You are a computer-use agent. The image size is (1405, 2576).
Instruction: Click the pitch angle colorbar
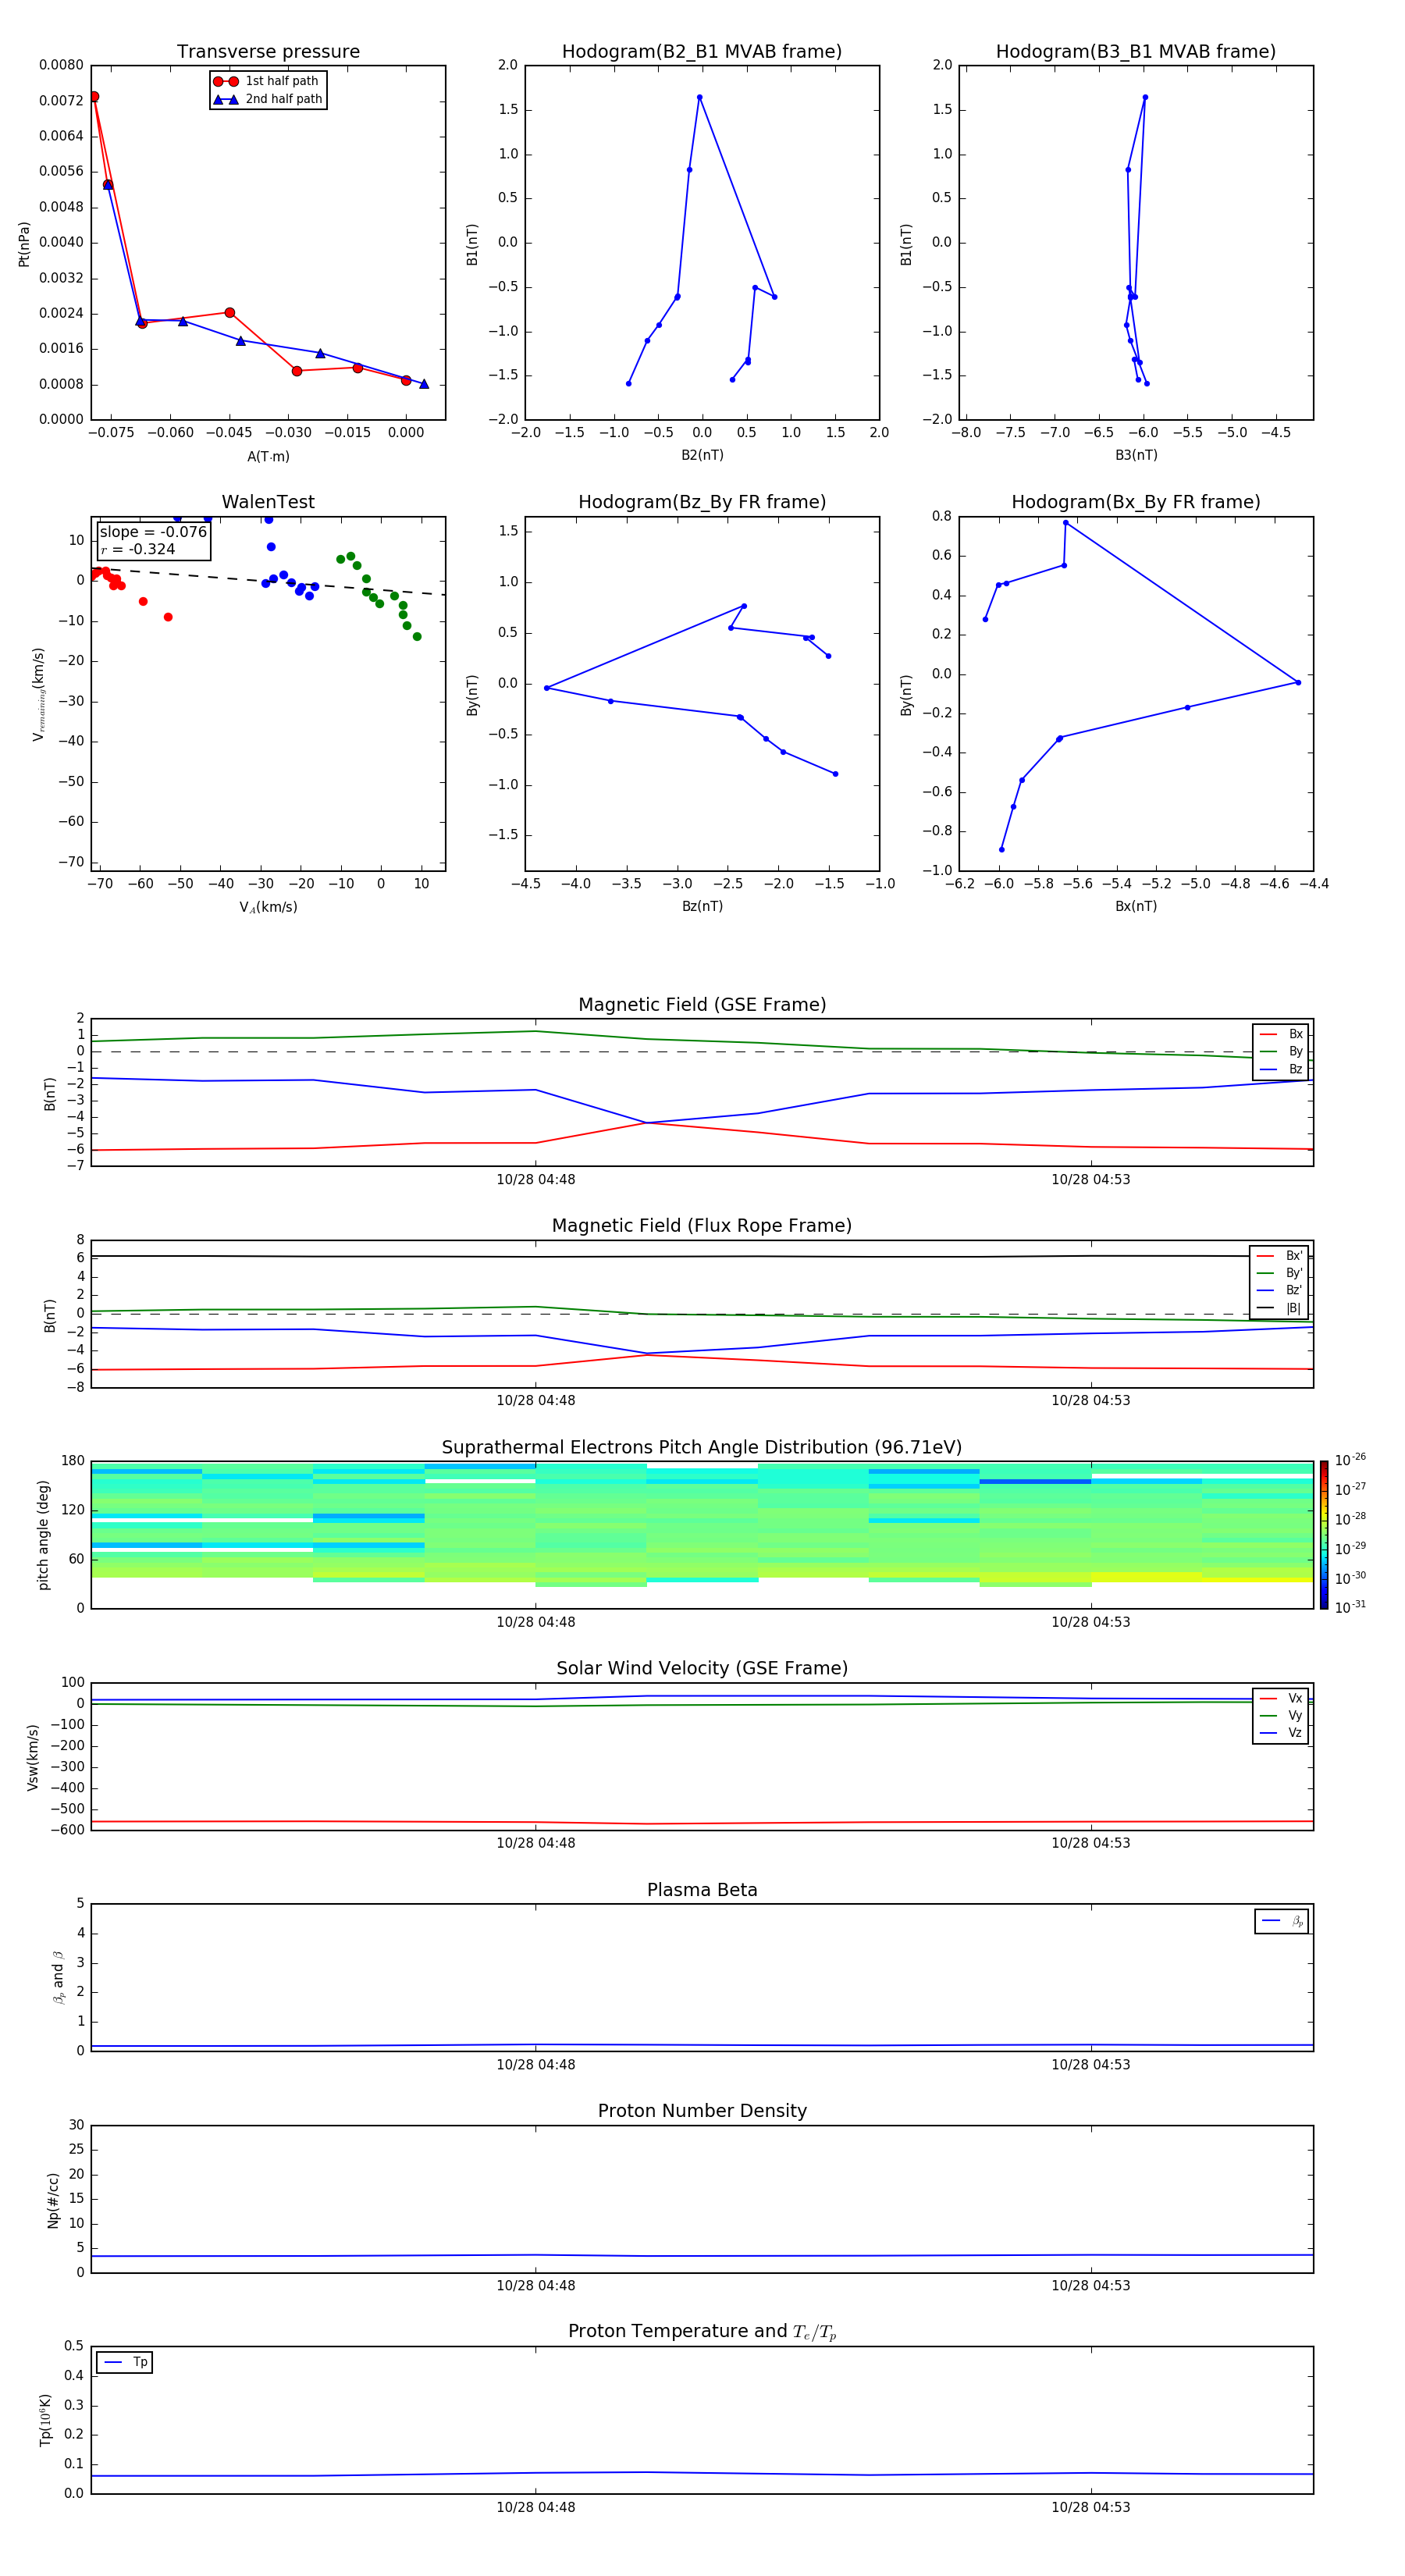pos(1324,1535)
